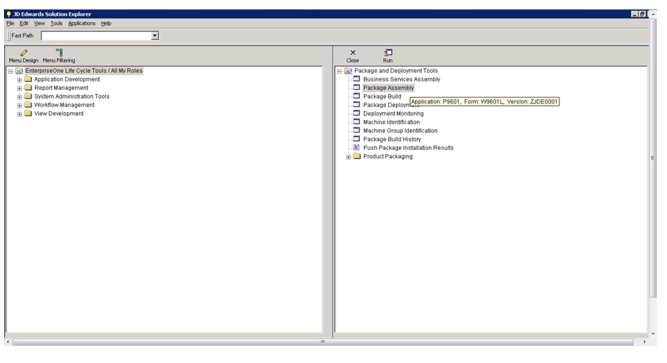Select 'Machine Identification' label
Image resolution: width=667 pixels, height=363 pixels.
pos(391,122)
